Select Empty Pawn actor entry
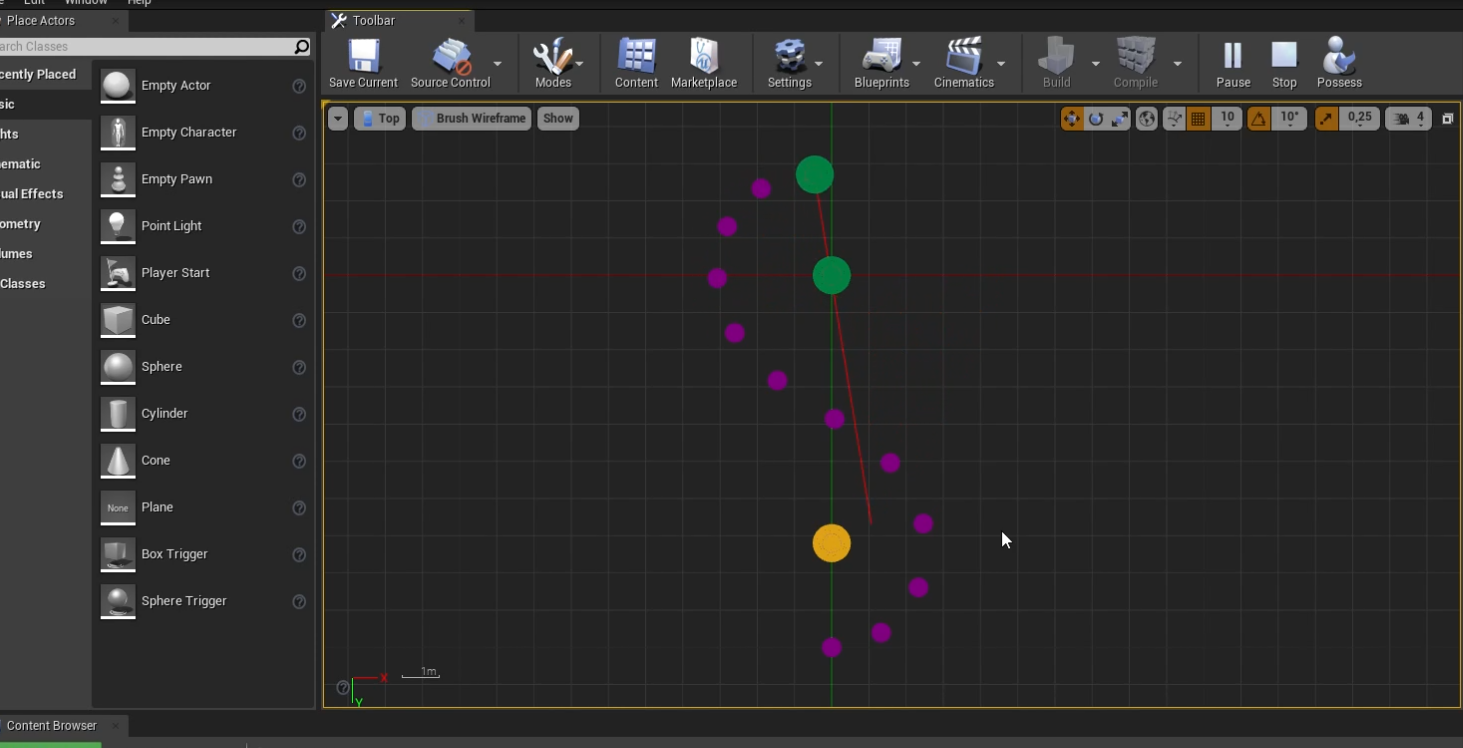This screenshot has width=1463, height=748. (203, 180)
